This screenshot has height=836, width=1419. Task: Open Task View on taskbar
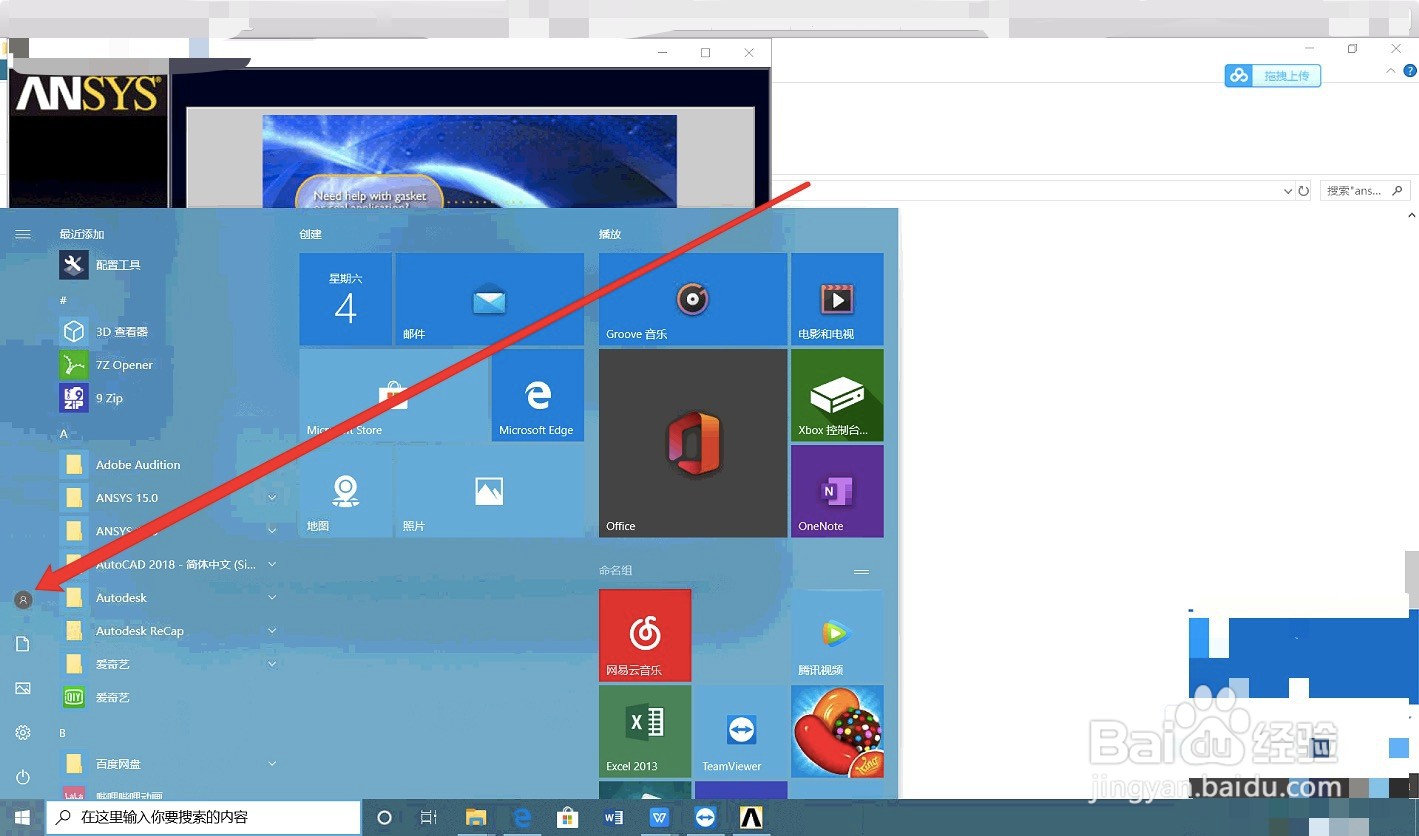pyautogui.click(x=428, y=817)
